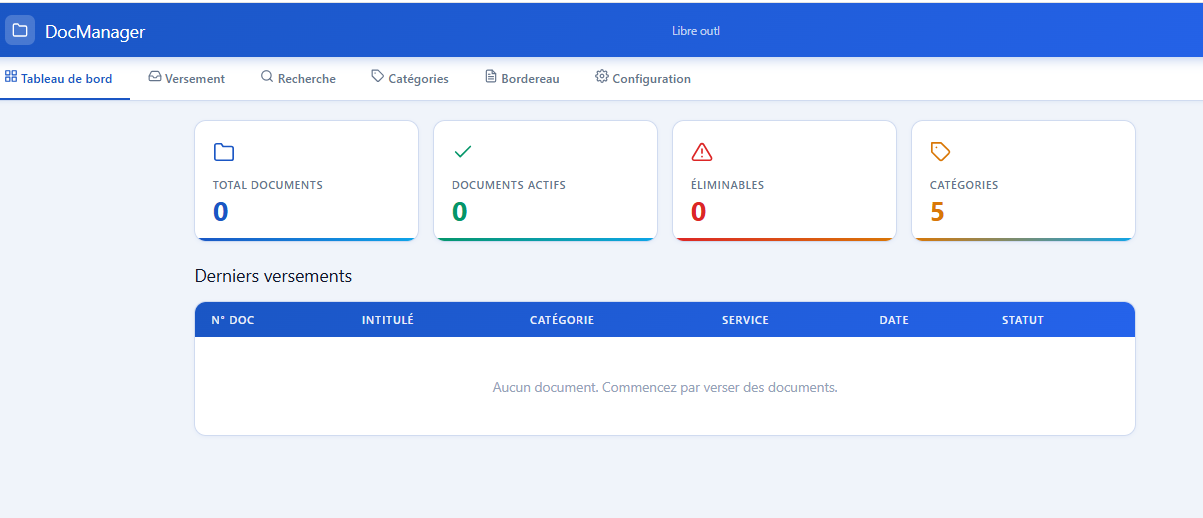Click the Versement inbox icon
Screen dimensions: 1203x518
pyautogui.click(x=155, y=77)
